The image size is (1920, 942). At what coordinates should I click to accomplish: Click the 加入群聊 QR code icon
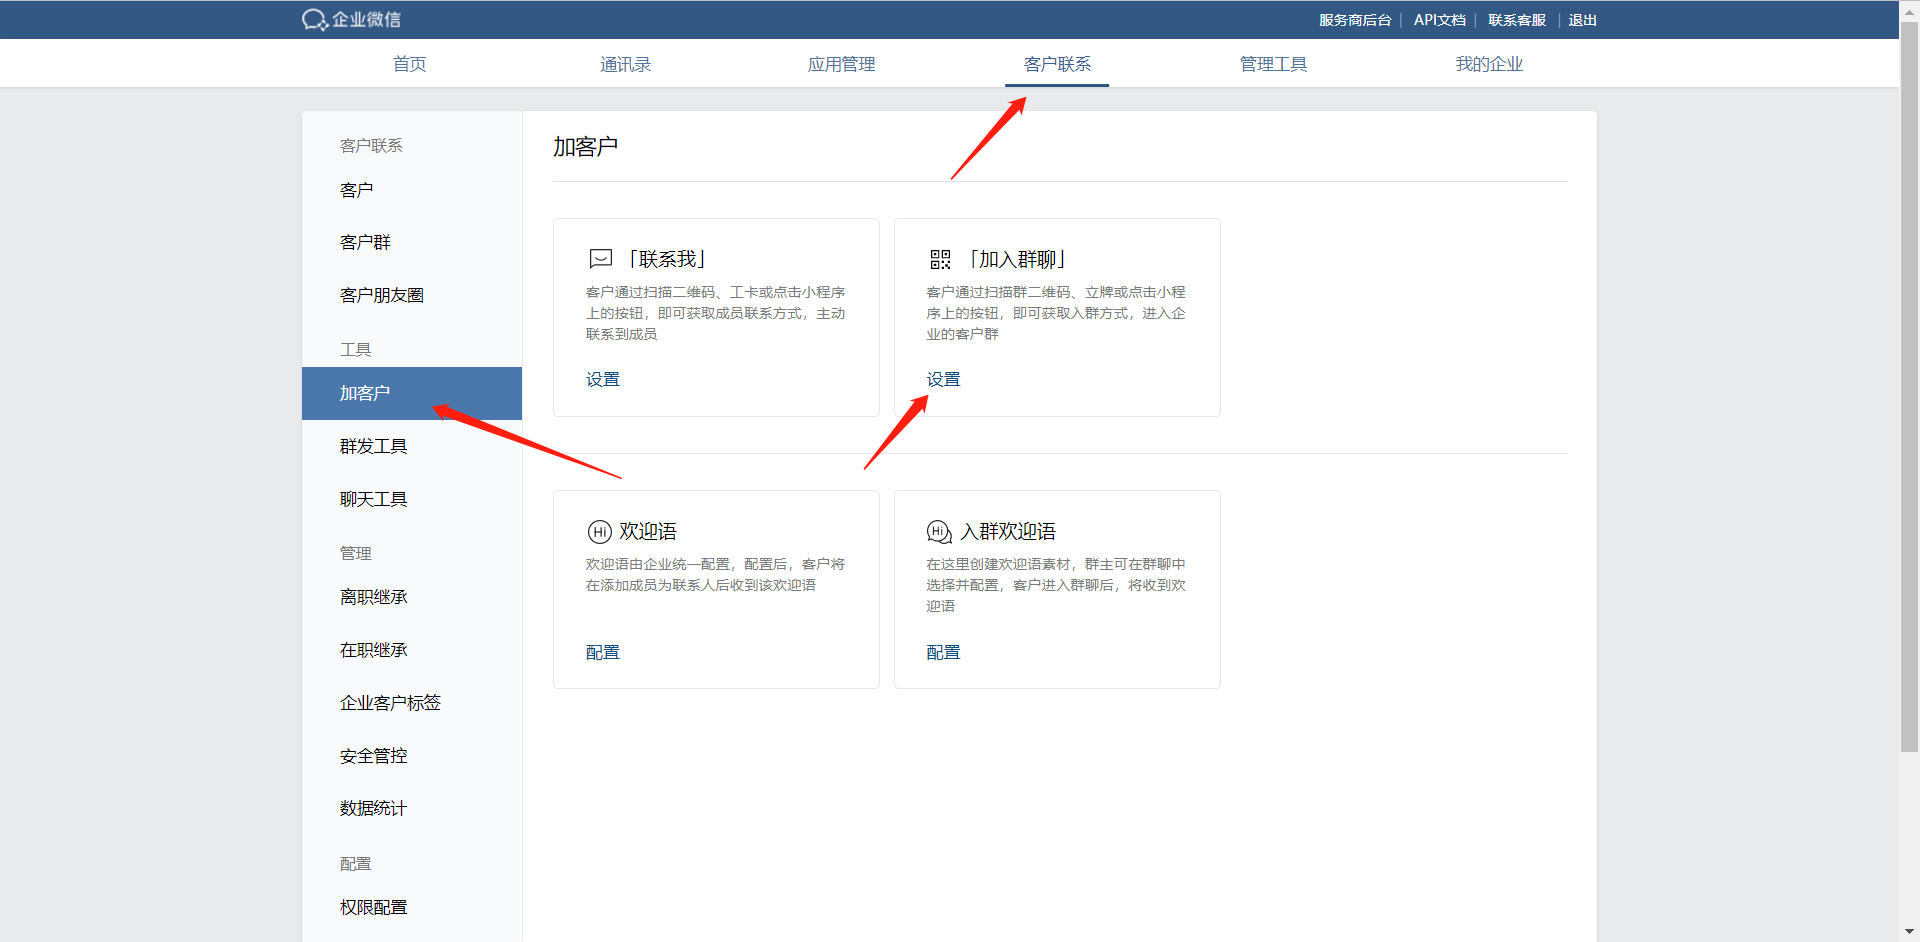tap(940, 260)
